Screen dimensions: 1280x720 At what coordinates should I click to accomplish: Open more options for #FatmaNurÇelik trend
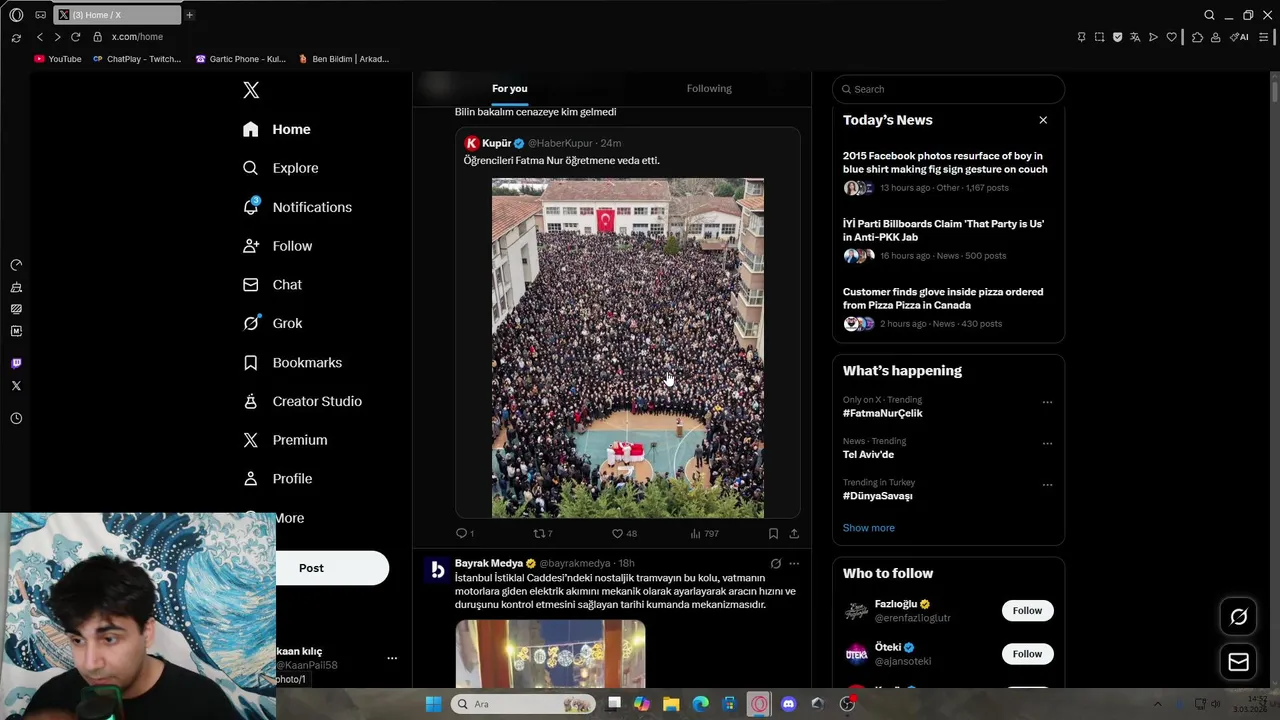pyautogui.click(x=1047, y=402)
